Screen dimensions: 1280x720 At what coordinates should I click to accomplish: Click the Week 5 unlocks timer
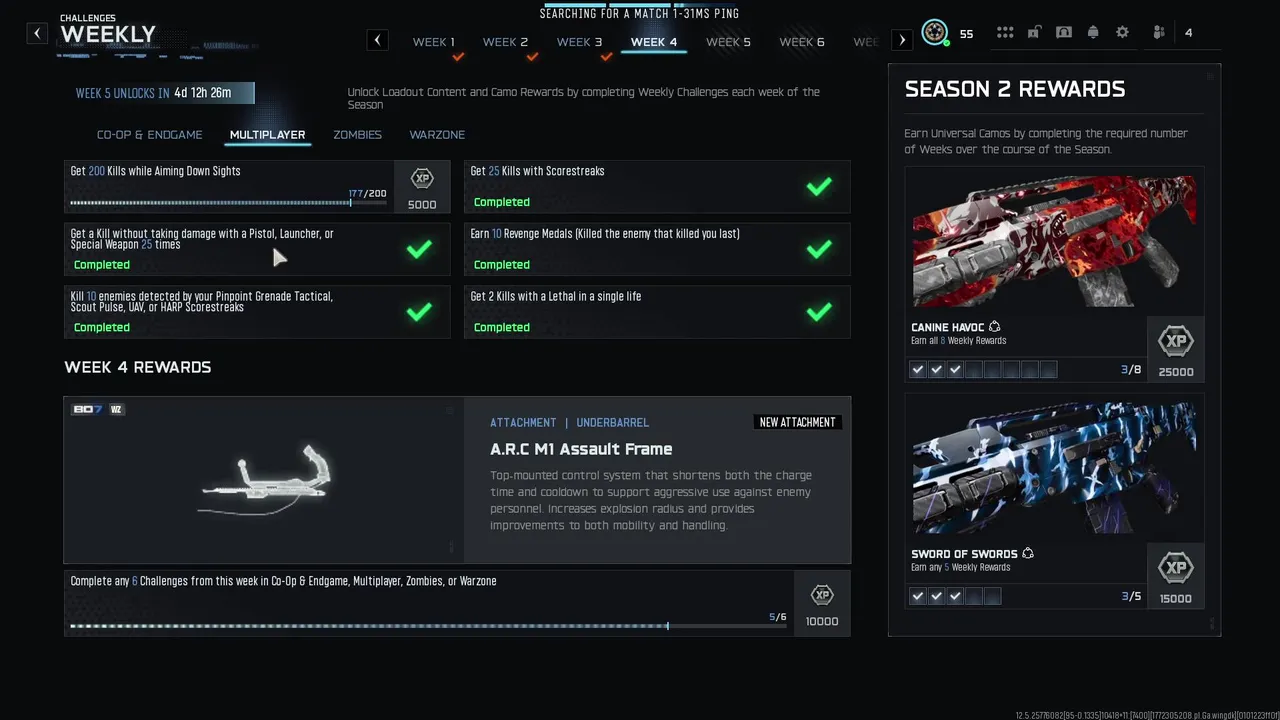tap(160, 93)
